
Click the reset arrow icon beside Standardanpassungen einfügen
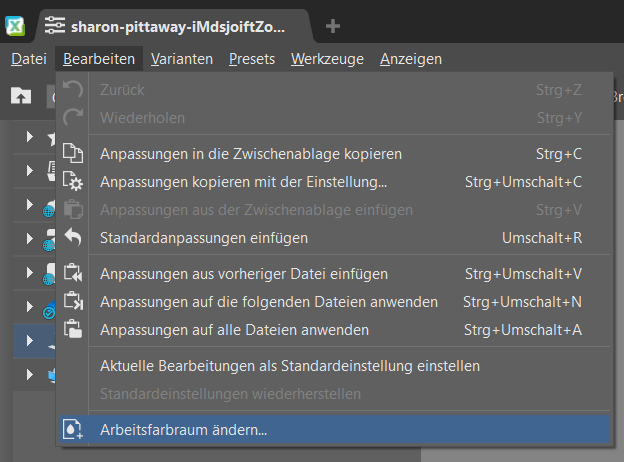pyautogui.click(x=73, y=237)
